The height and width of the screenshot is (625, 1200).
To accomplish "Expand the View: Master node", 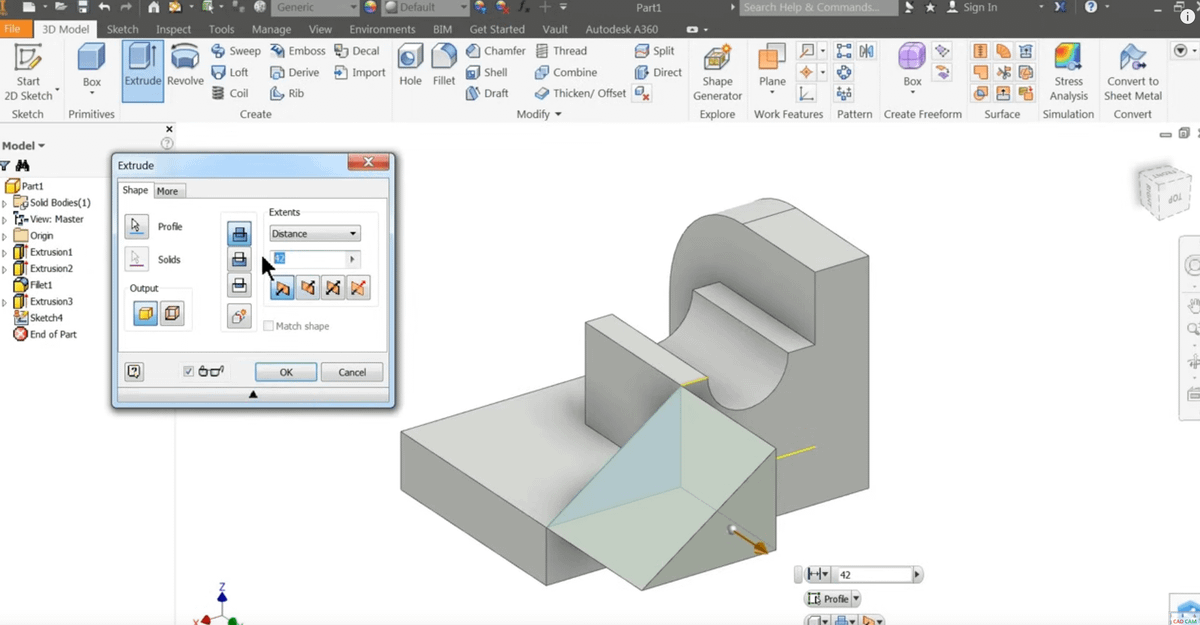I will coord(5,219).
